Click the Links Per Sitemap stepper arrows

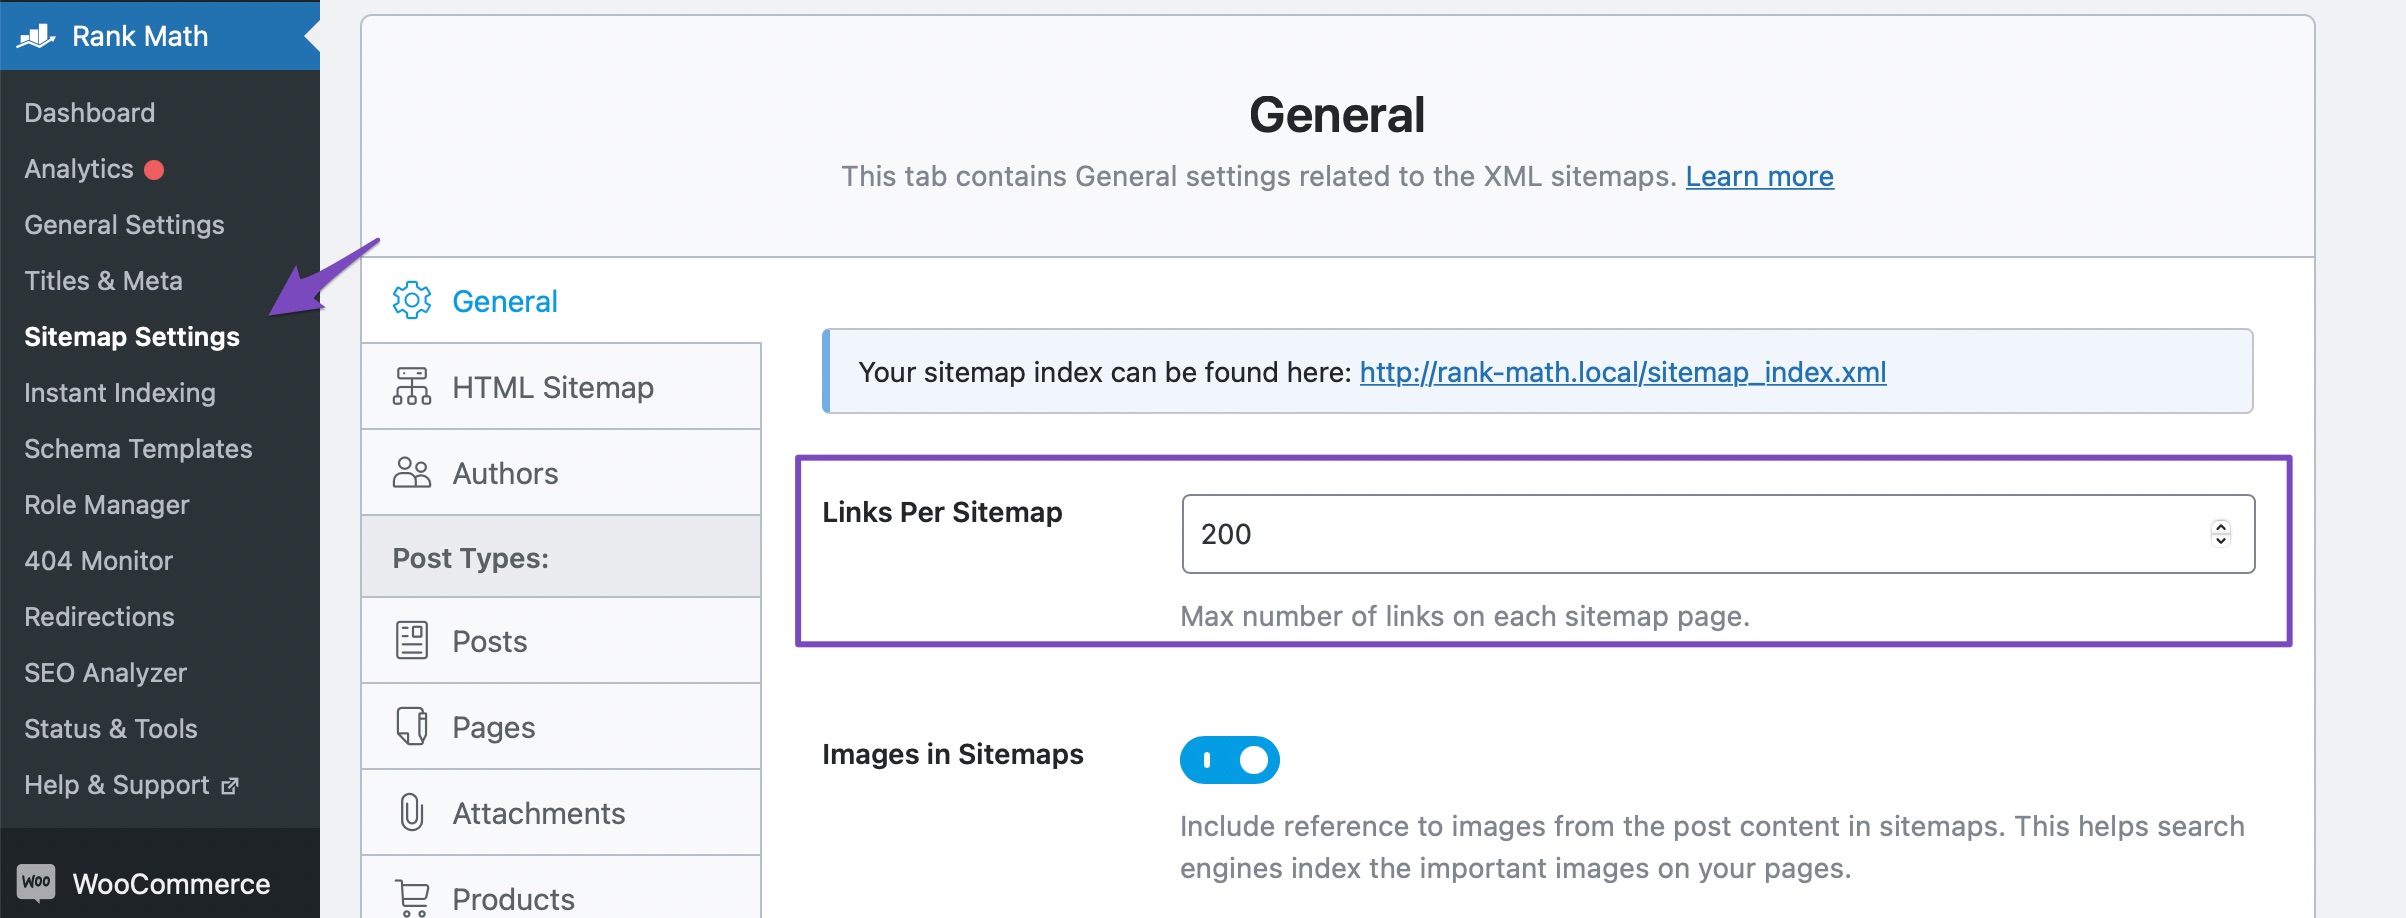2221,534
